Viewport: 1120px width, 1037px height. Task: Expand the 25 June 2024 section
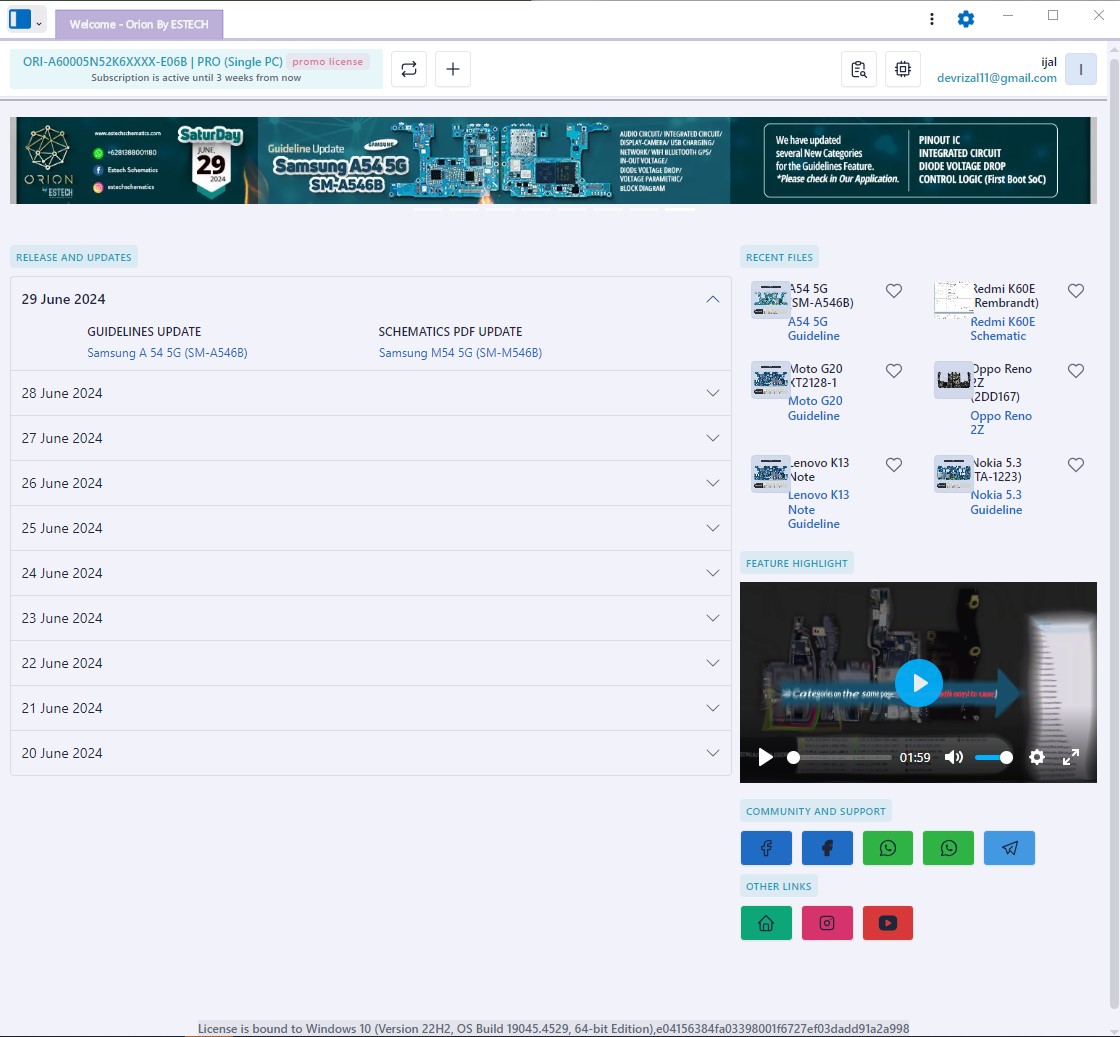371,528
